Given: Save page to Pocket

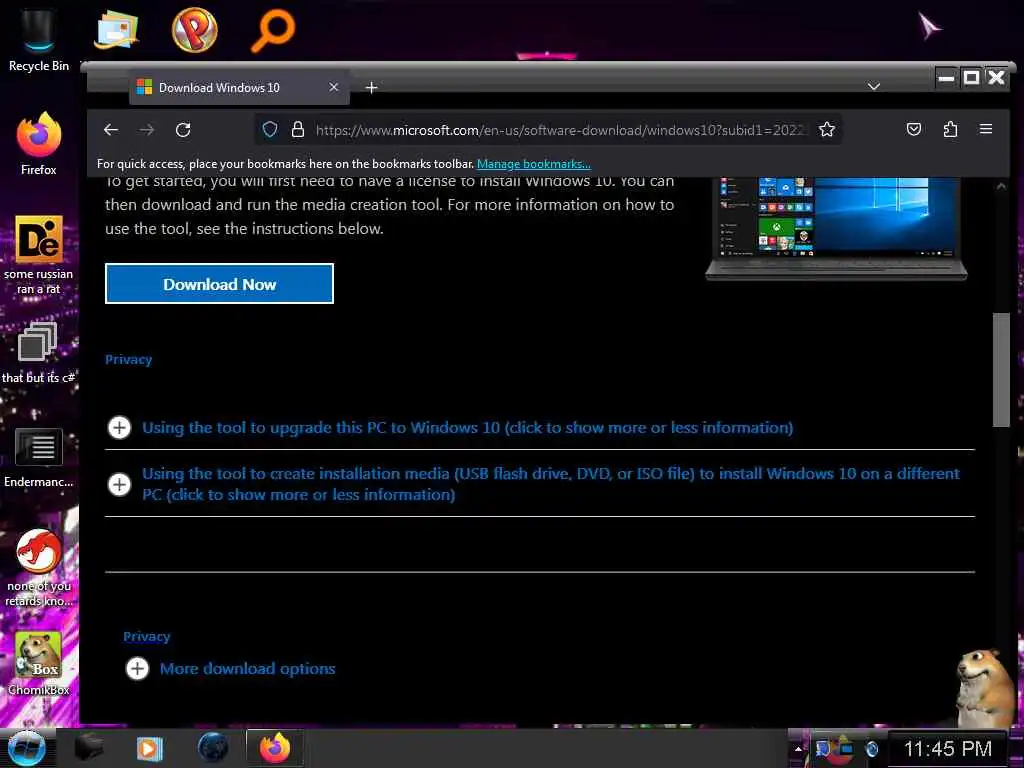Looking at the screenshot, I should tap(914, 129).
